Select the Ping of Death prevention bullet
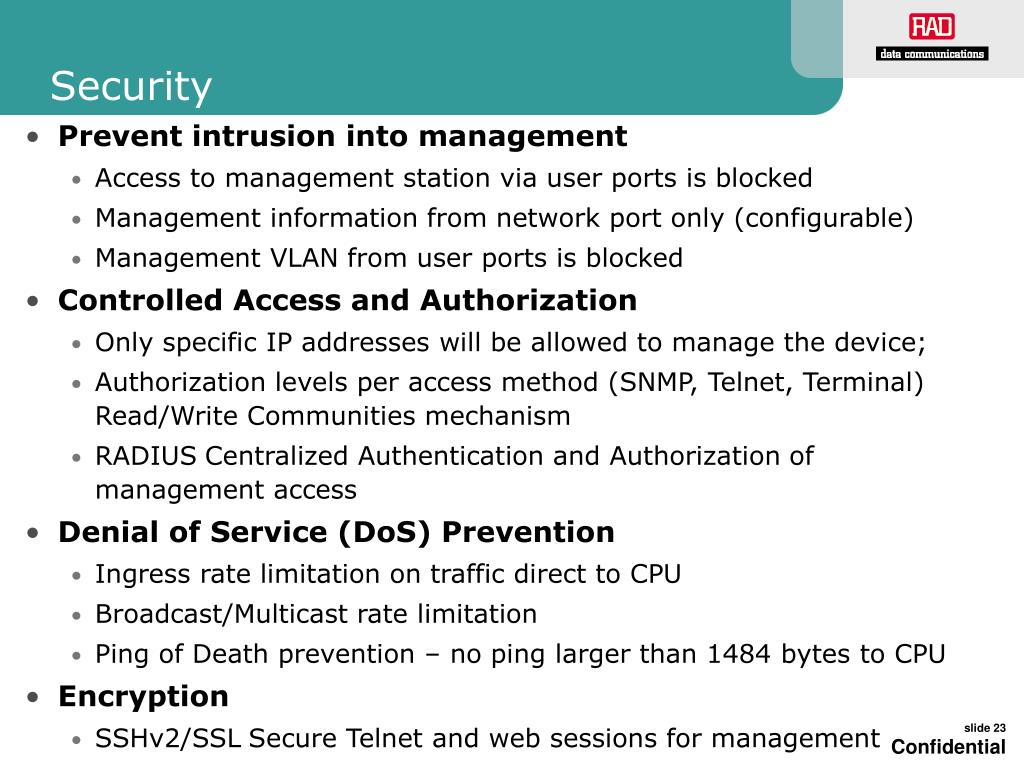The width and height of the screenshot is (1024, 768). pos(520,654)
